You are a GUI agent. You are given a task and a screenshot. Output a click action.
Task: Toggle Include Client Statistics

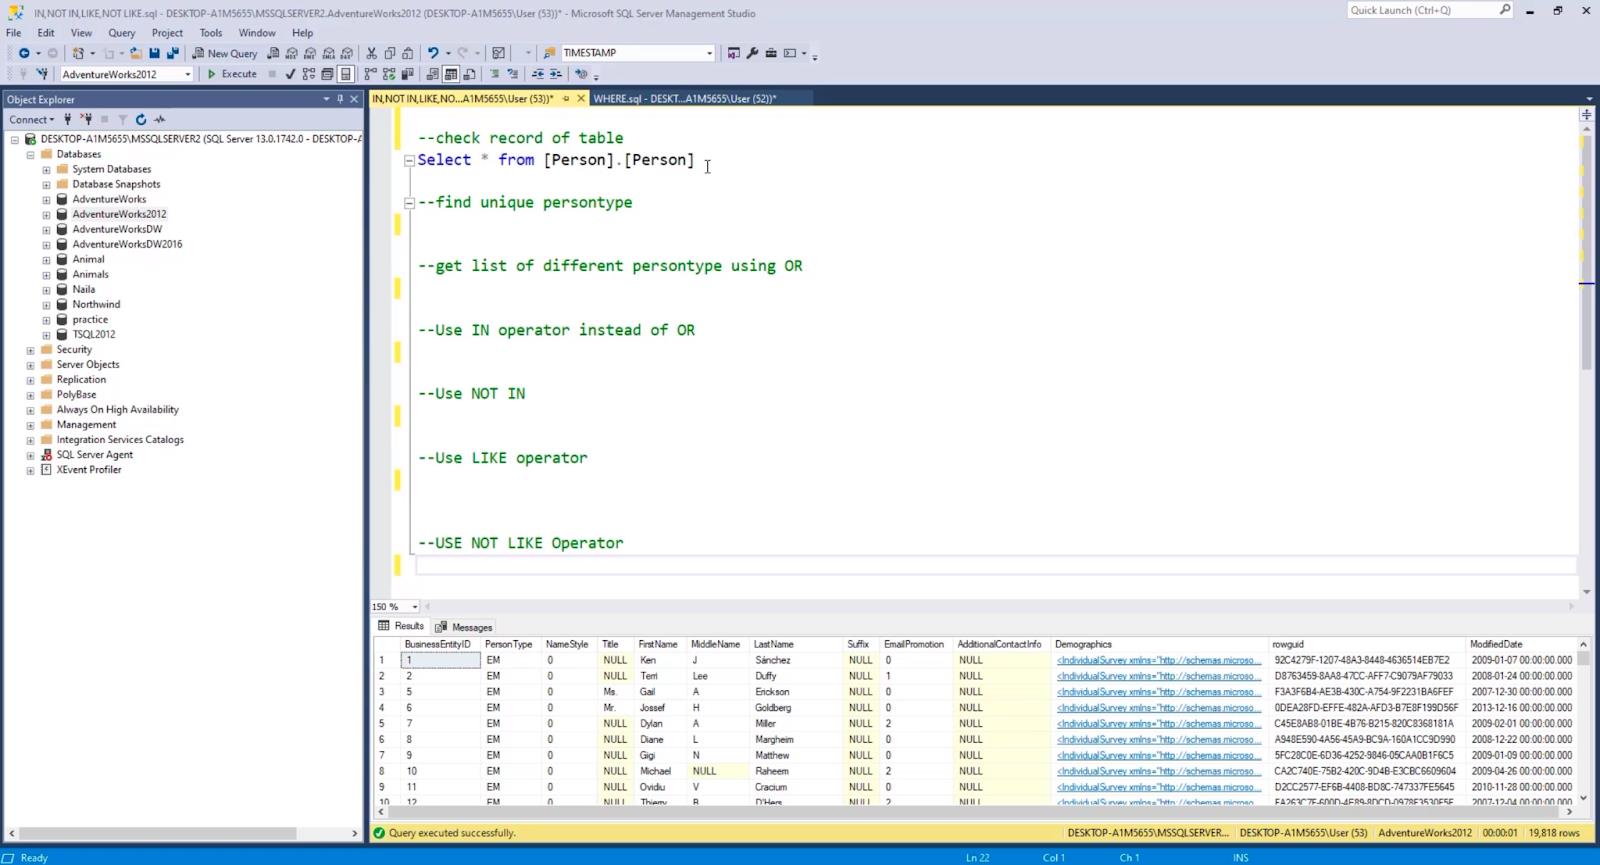pyautogui.click(x=407, y=74)
